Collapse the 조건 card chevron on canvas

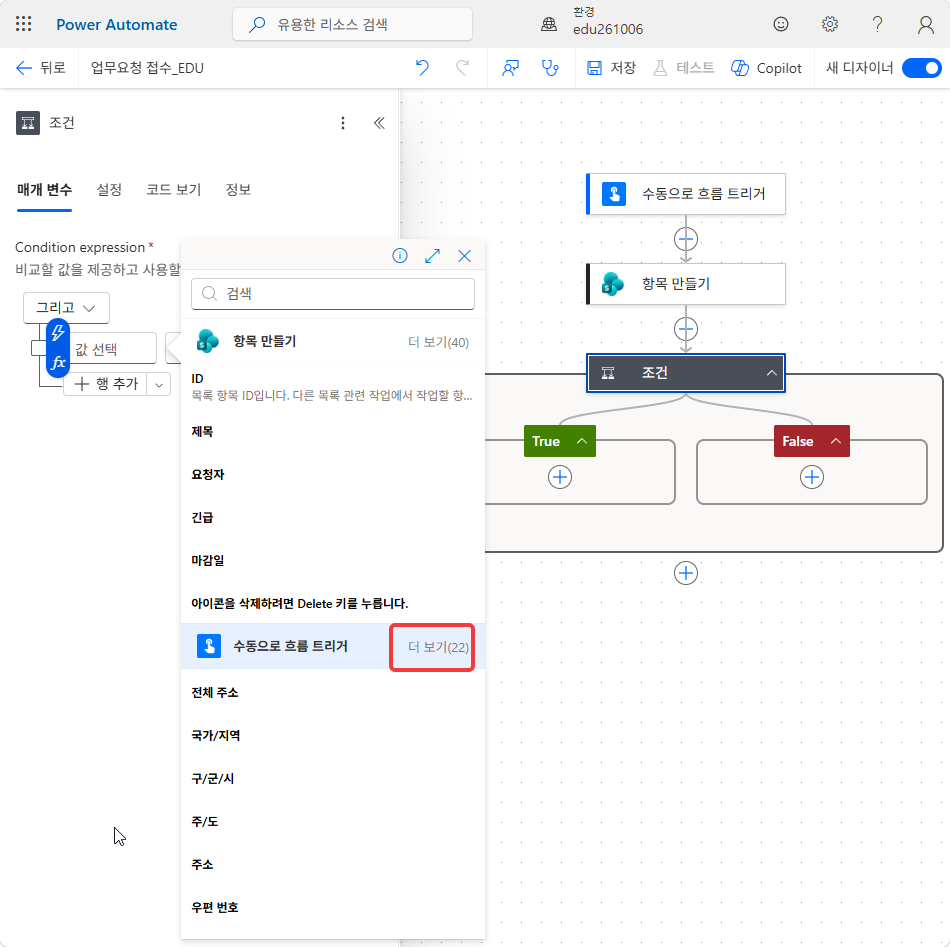[x=771, y=373]
